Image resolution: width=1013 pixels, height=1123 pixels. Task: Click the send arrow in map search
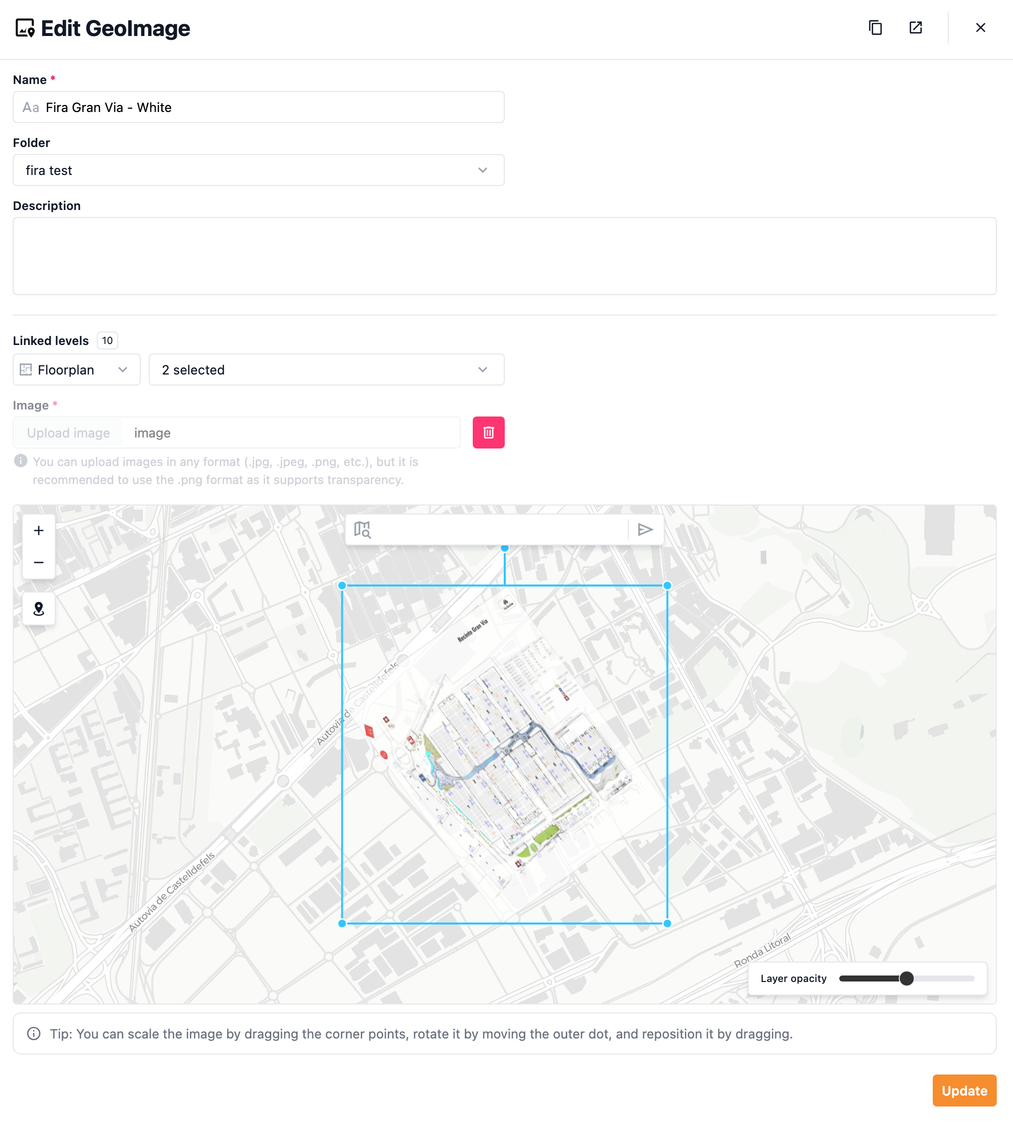(645, 530)
